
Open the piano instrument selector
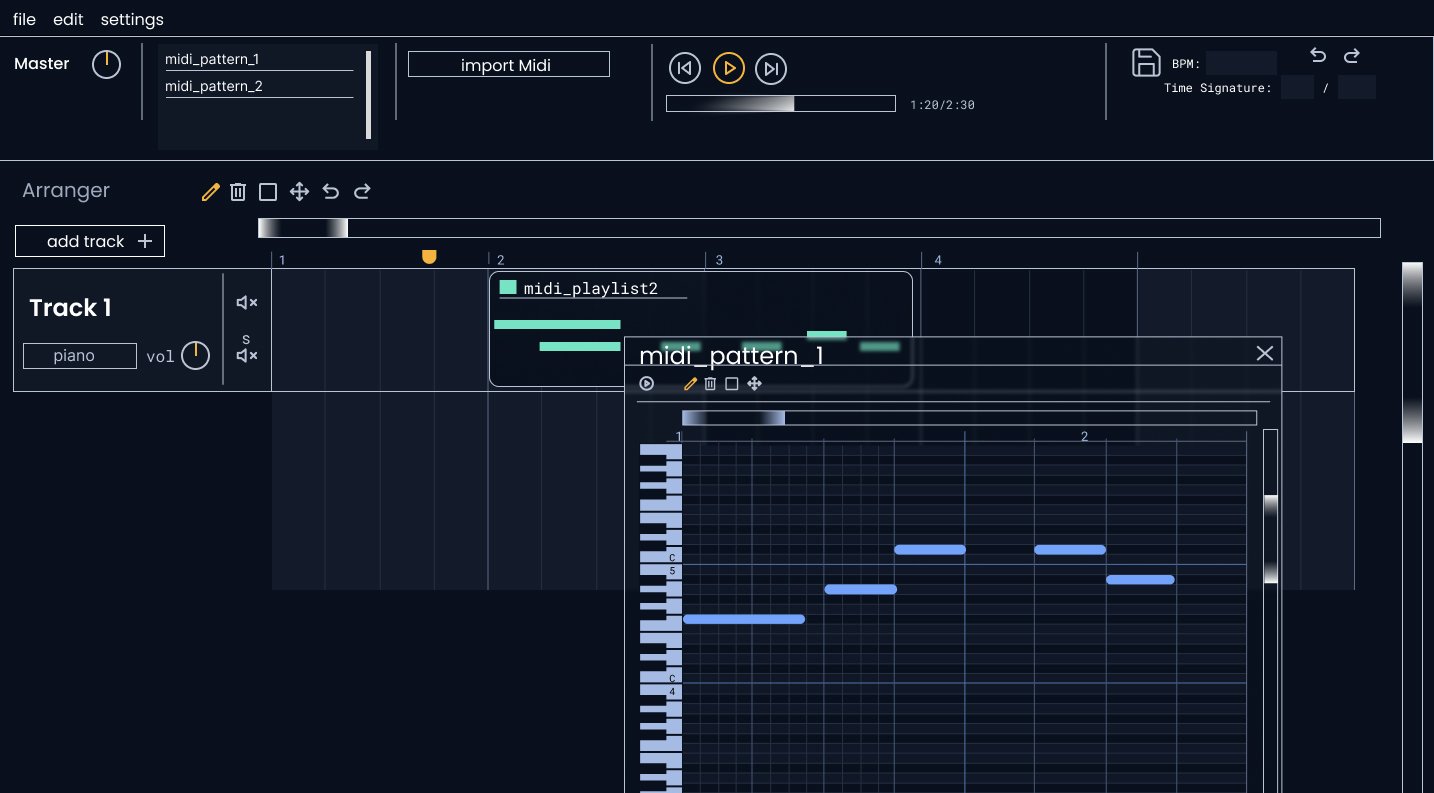pos(80,356)
